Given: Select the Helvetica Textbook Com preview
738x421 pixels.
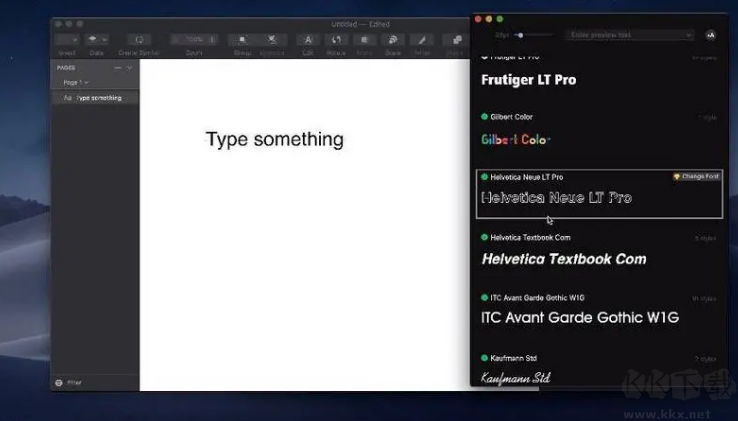Looking at the screenshot, I should pos(564,259).
